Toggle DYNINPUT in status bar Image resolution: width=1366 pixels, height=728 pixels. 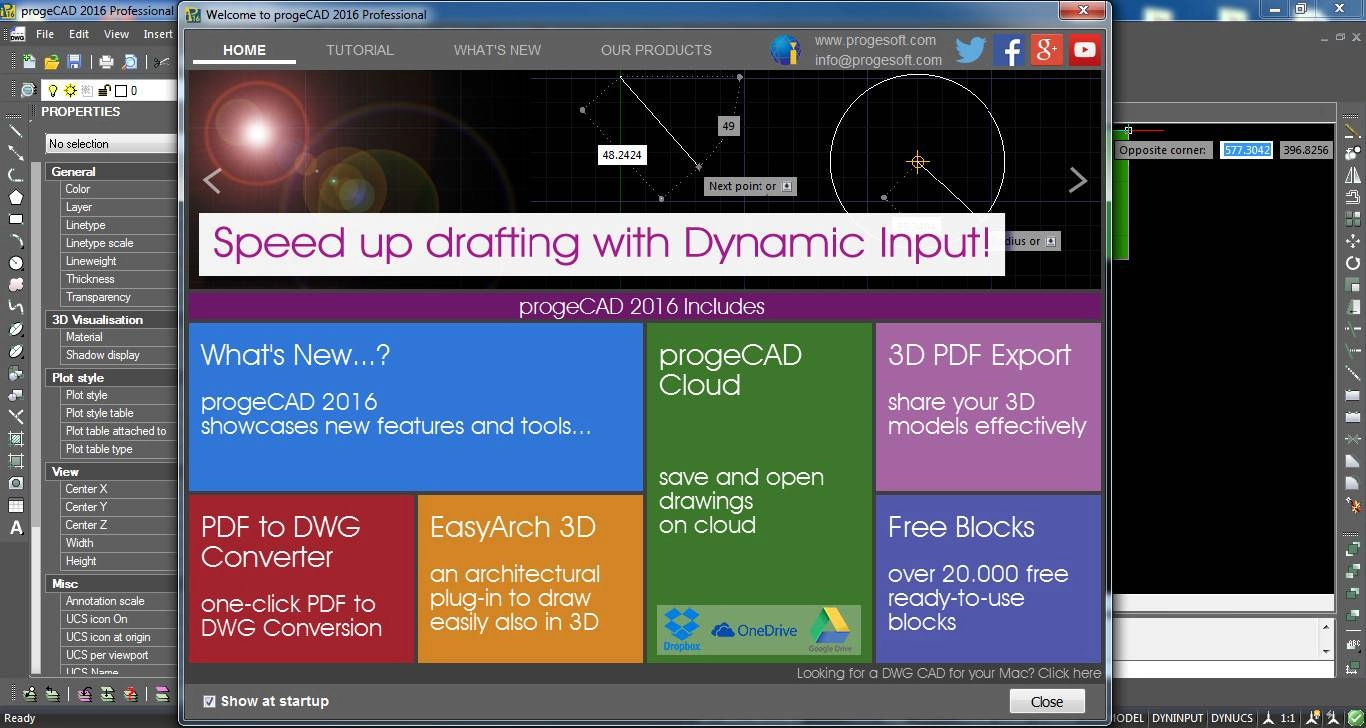click(x=1177, y=718)
